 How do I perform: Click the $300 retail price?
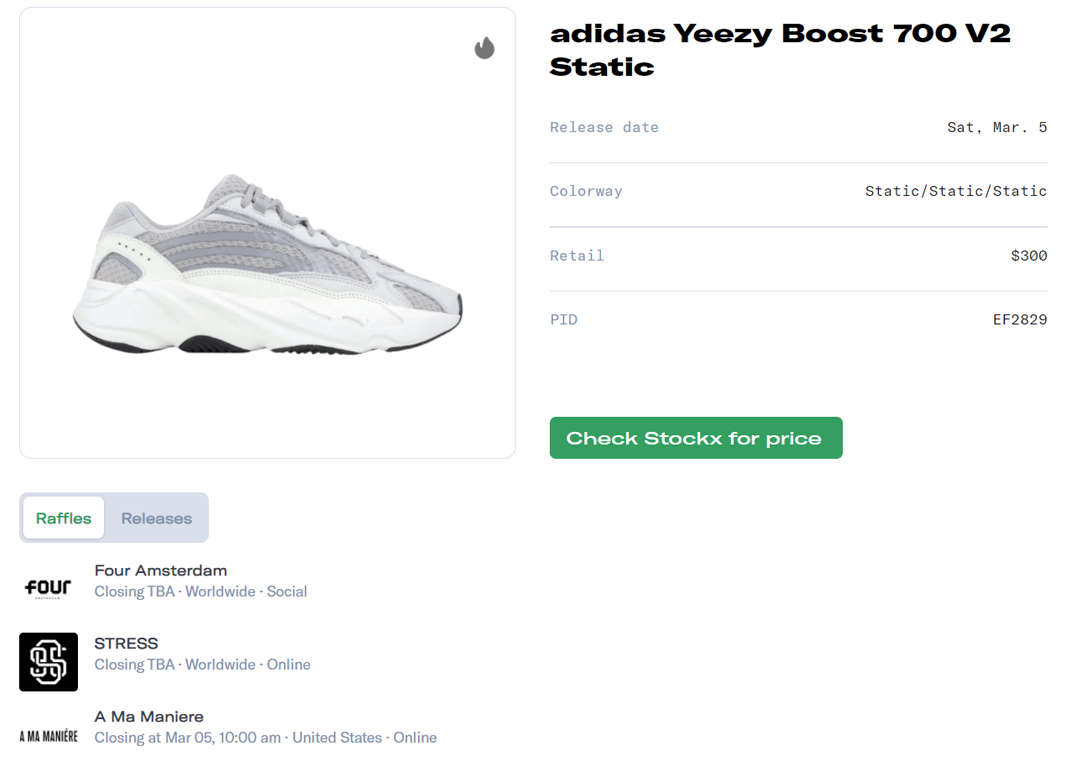coord(1028,255)
